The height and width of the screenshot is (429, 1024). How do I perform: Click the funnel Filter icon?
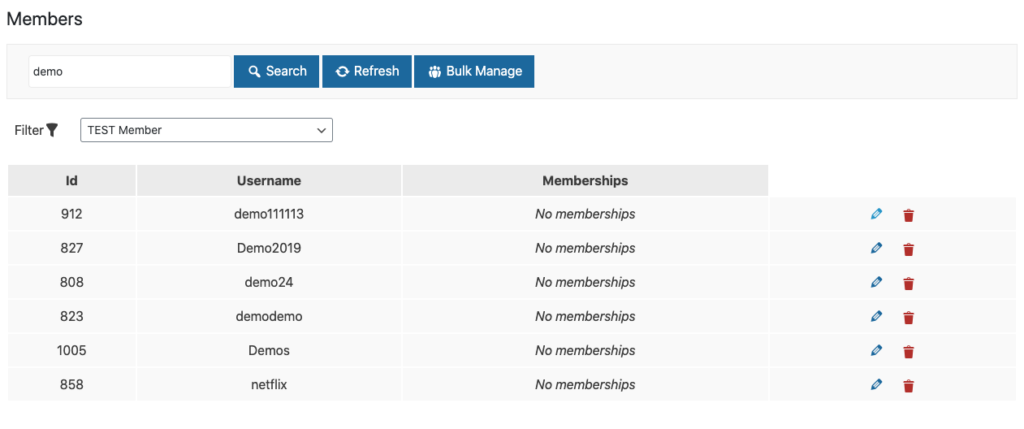pos(53,130)
